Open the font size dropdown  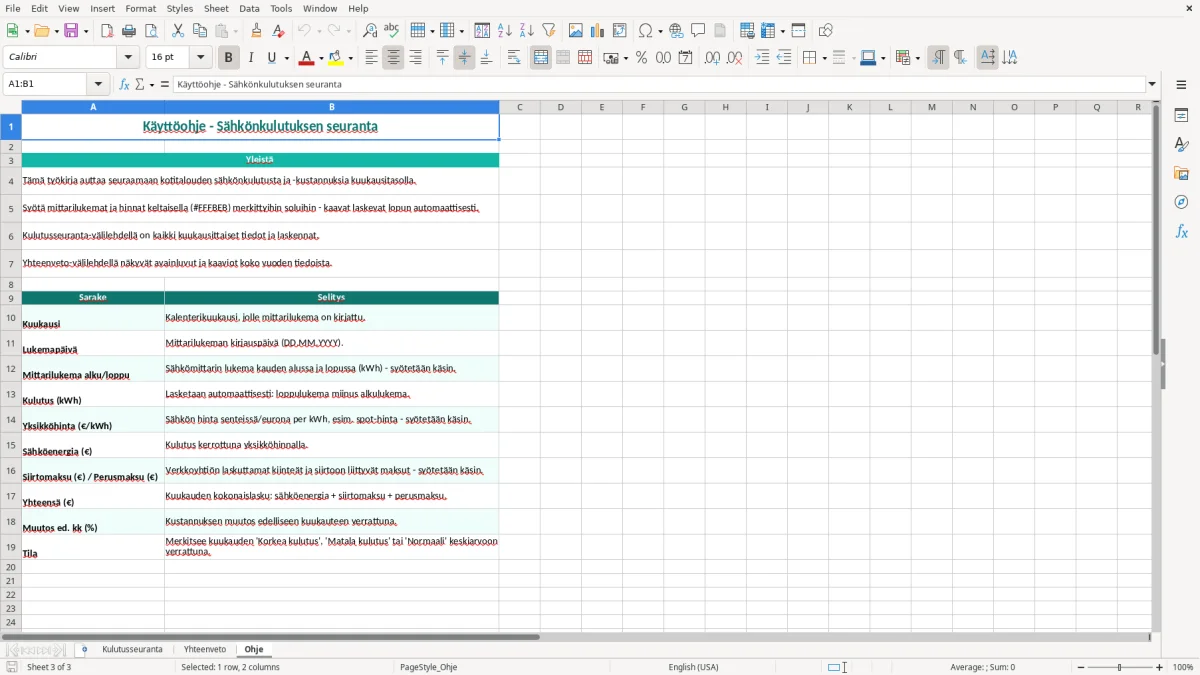coord(201,58)
